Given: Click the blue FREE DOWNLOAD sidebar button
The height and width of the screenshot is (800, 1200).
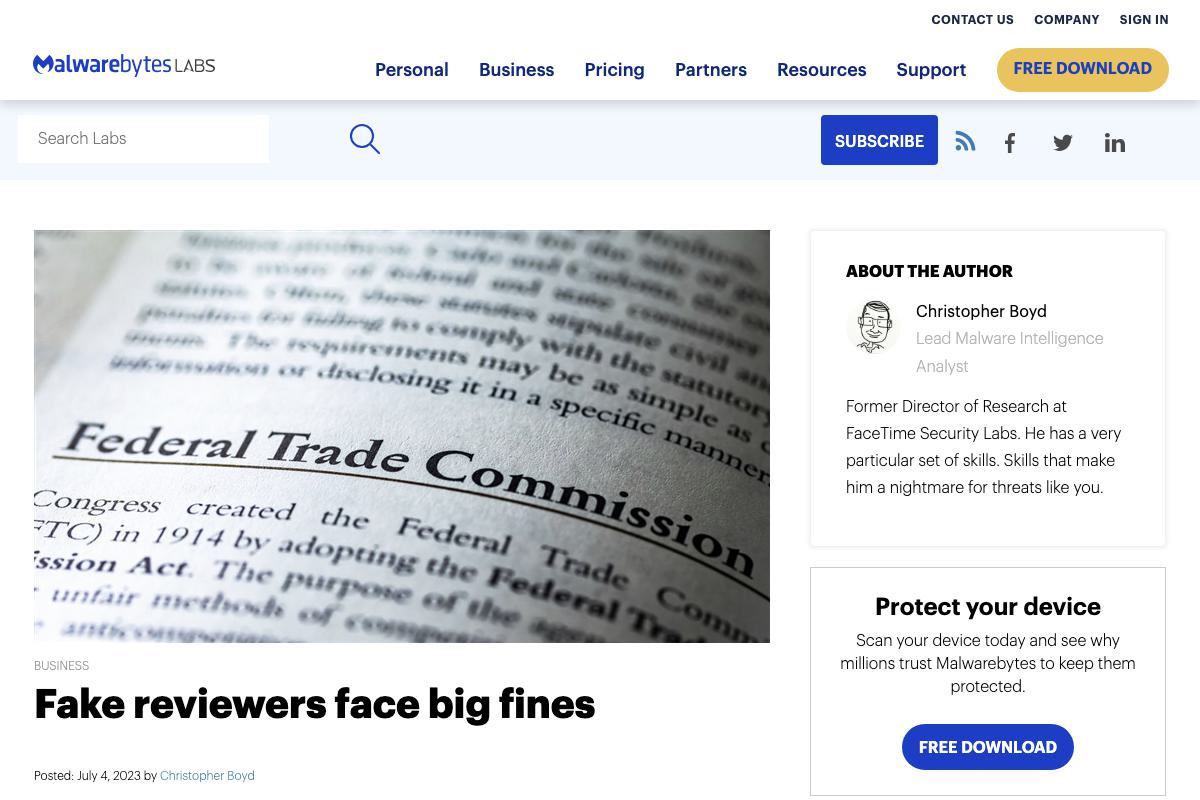Looking at the screenshot, I should coord(988,747).
